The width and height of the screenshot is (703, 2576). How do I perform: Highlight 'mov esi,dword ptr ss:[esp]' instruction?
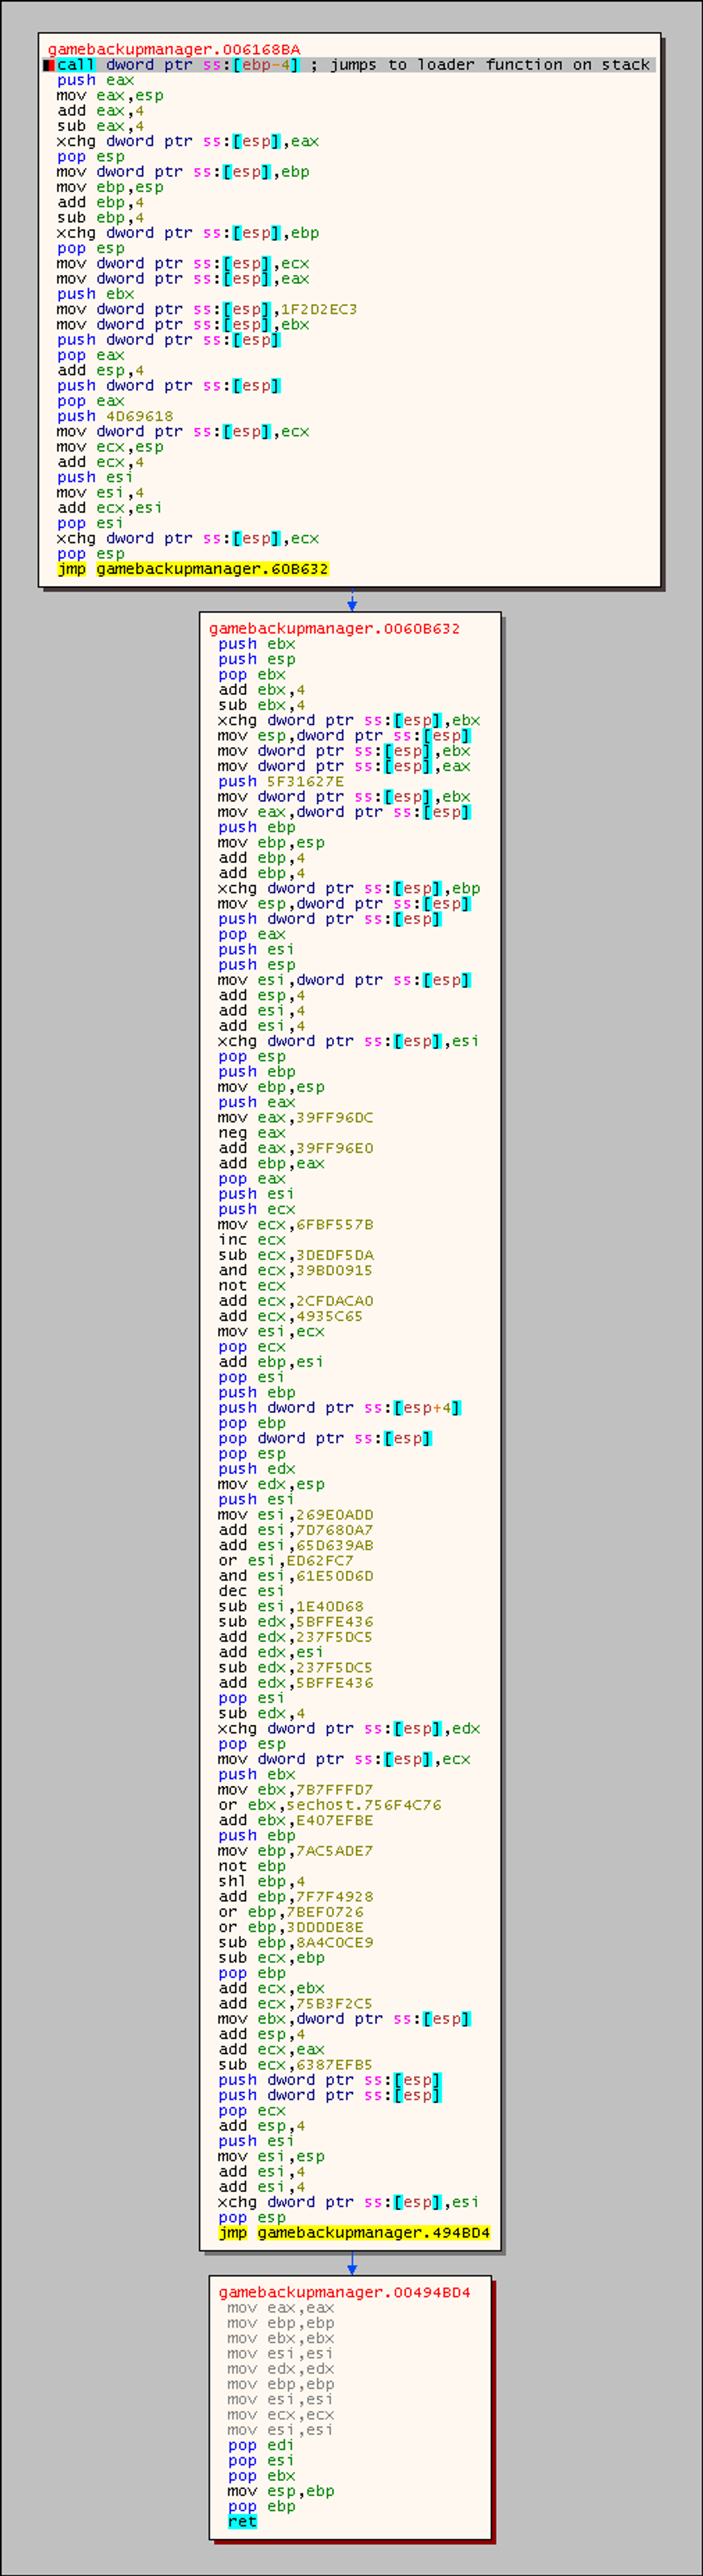pyautogui.click(x=344, y=980)
